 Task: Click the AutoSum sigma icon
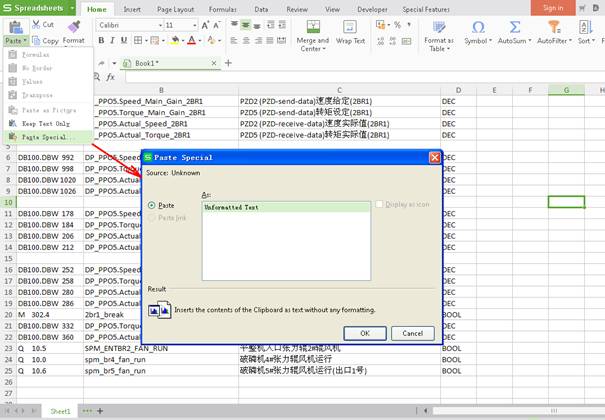[x=512, y=26]
